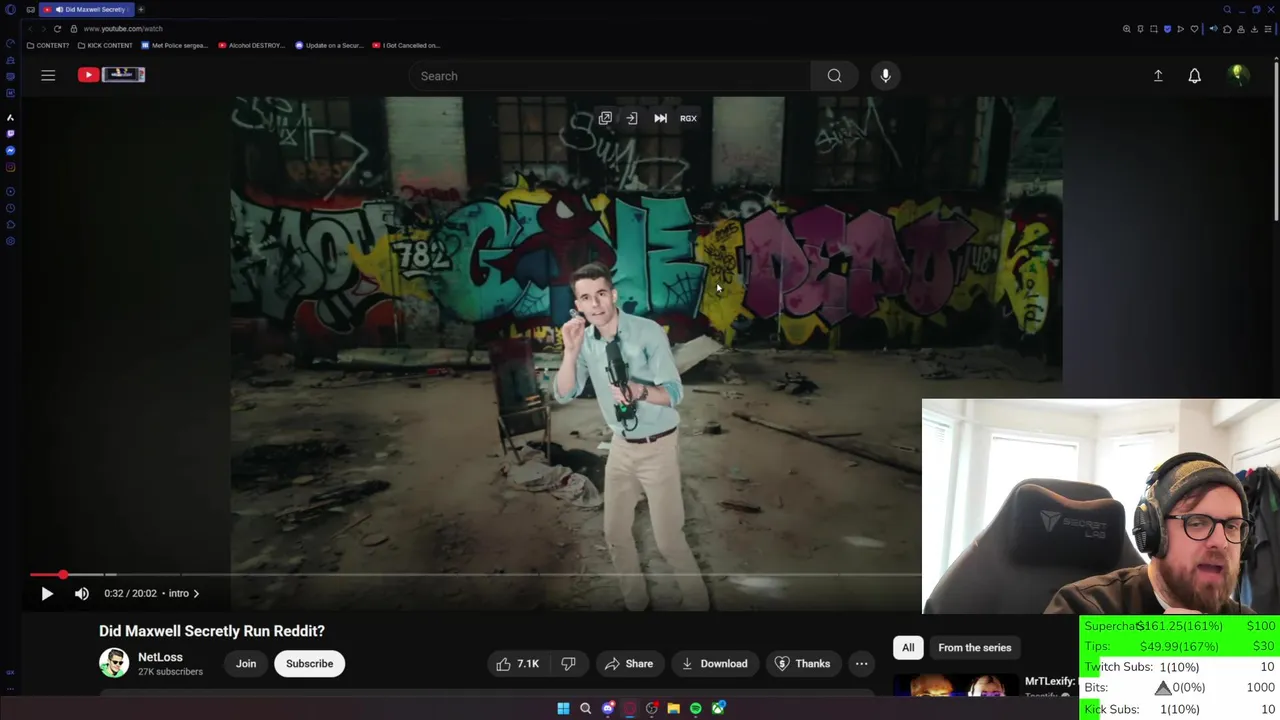The image size is (1280, 720).
Task: Open the more actions ellipsis menu
Action: coord(861,664)
